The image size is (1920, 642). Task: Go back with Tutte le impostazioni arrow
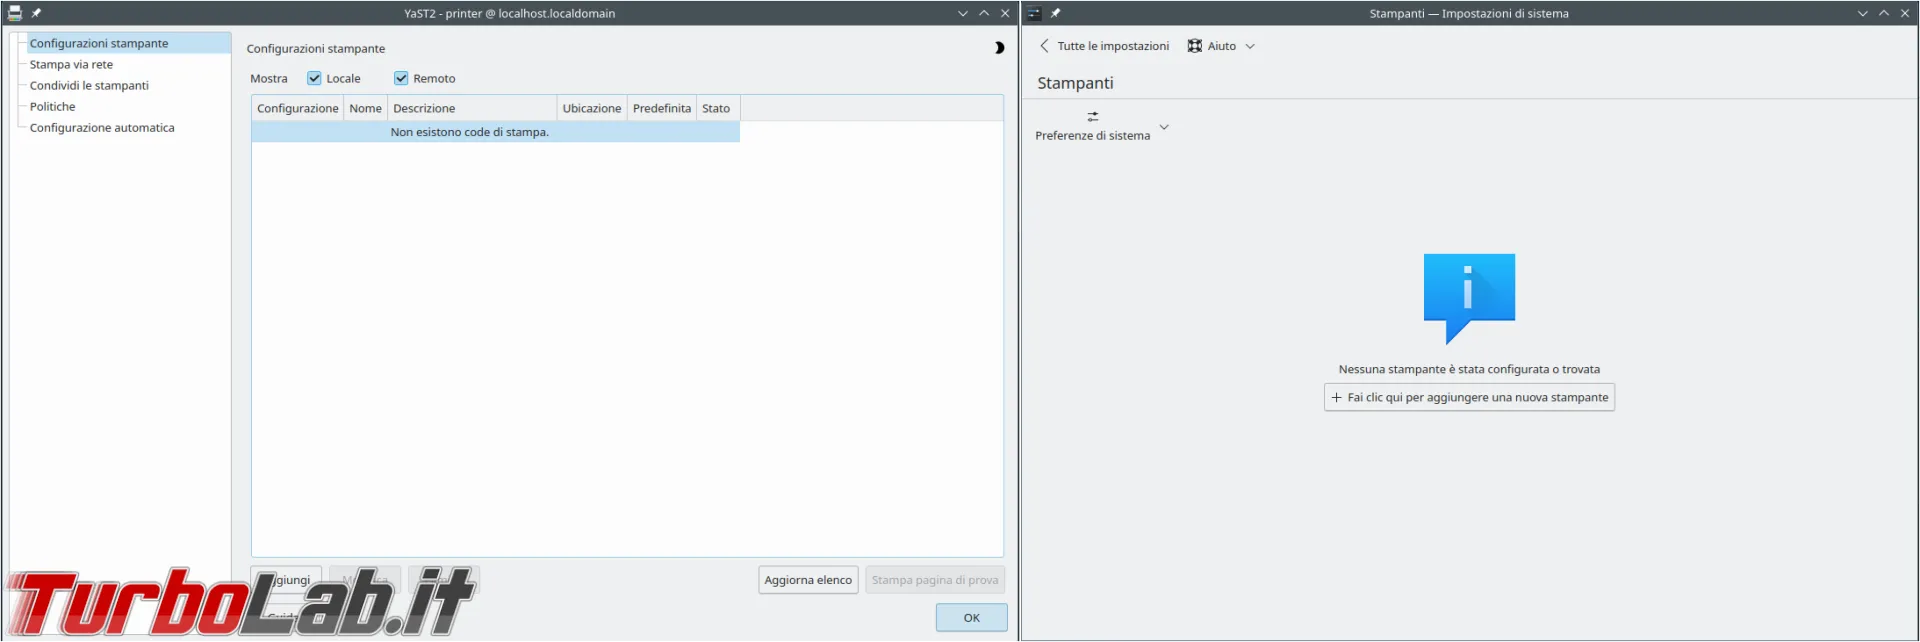[x=1104, y=46]
